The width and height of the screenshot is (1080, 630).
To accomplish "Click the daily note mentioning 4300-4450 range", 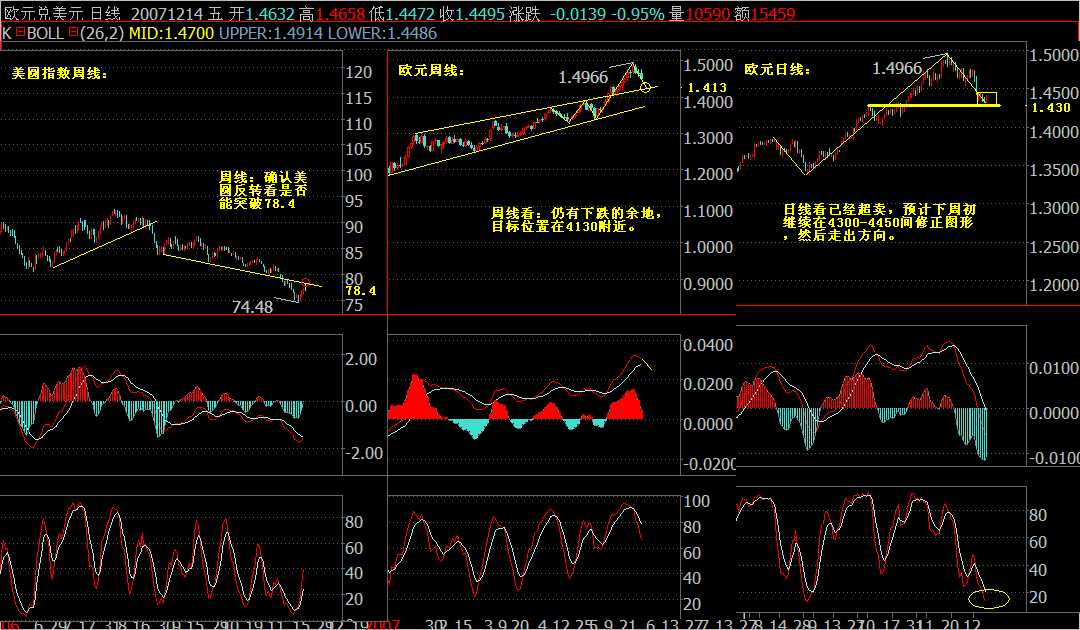I will 880,222.
